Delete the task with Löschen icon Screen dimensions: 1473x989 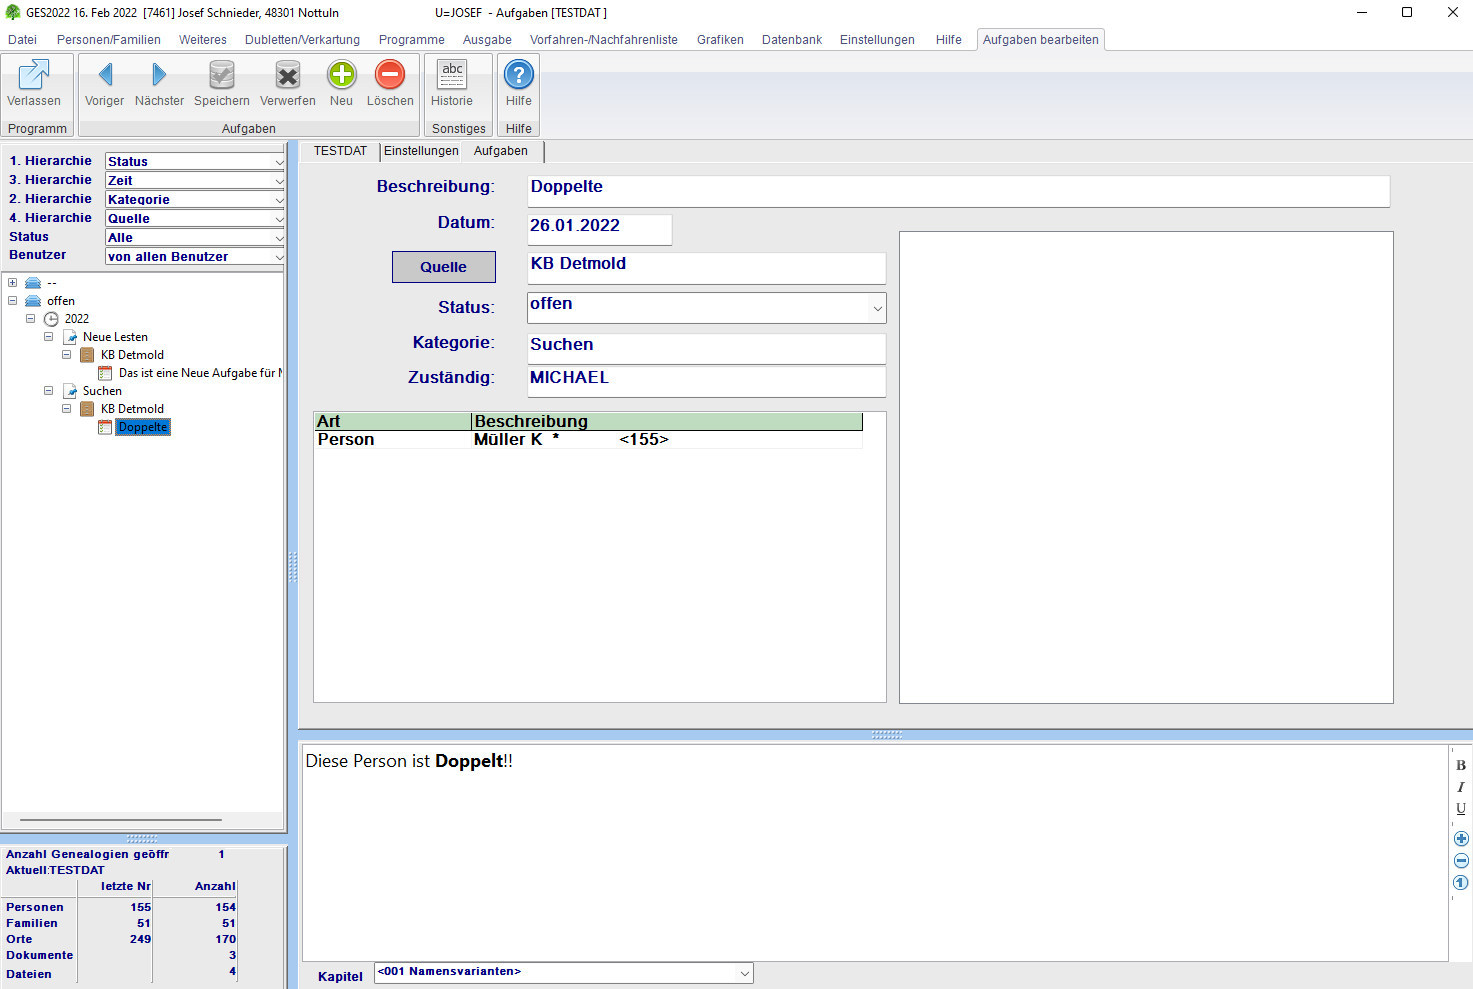390,75
